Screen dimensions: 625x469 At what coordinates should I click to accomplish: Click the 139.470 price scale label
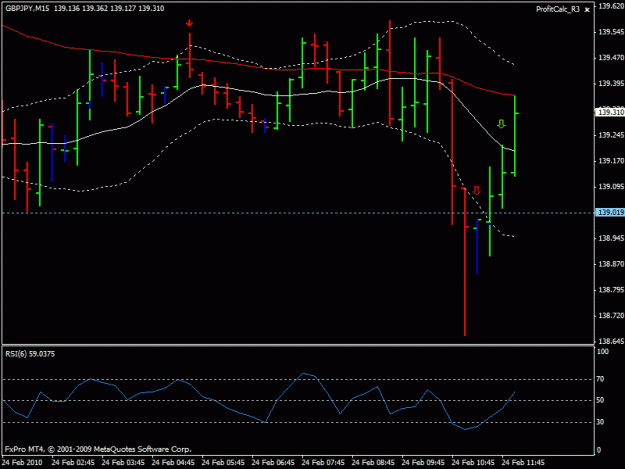(x=611, y=58)
